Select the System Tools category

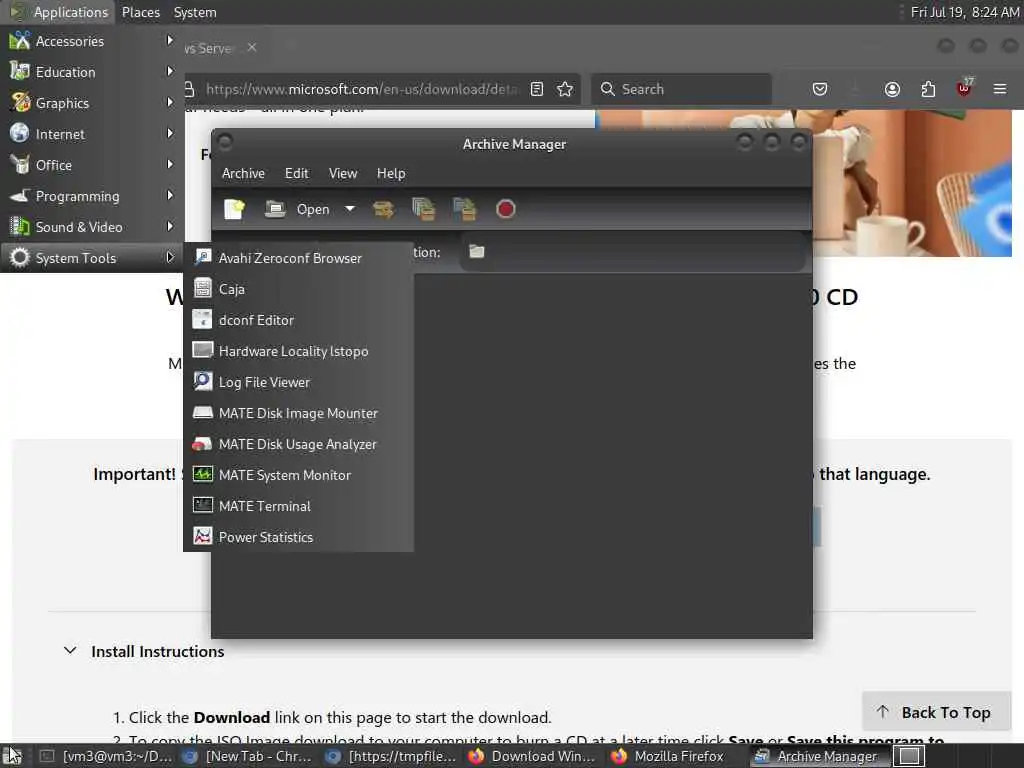91,258
